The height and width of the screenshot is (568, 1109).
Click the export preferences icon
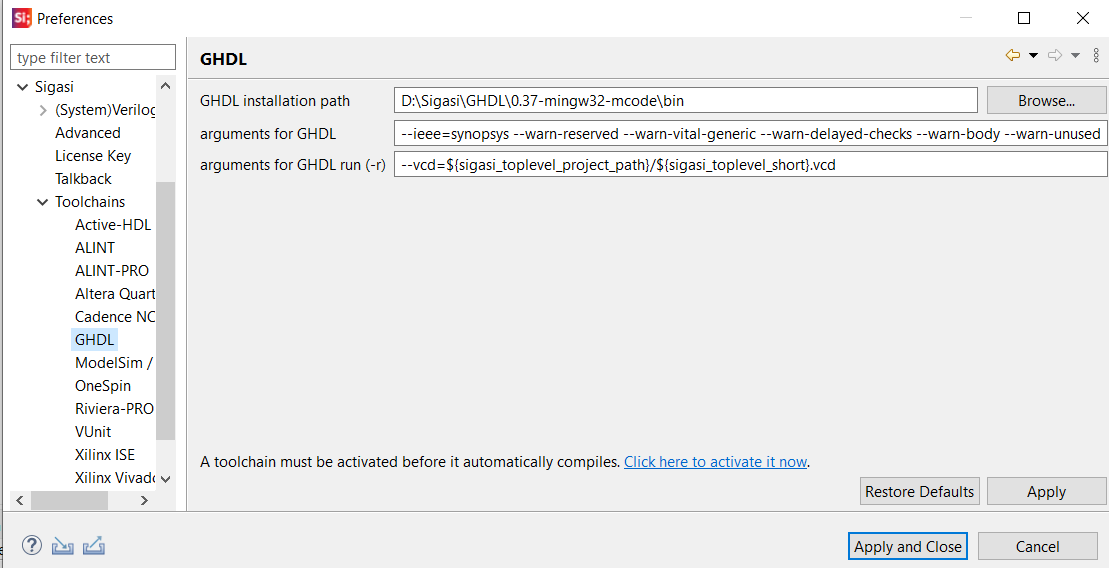(x=94, y=545)
